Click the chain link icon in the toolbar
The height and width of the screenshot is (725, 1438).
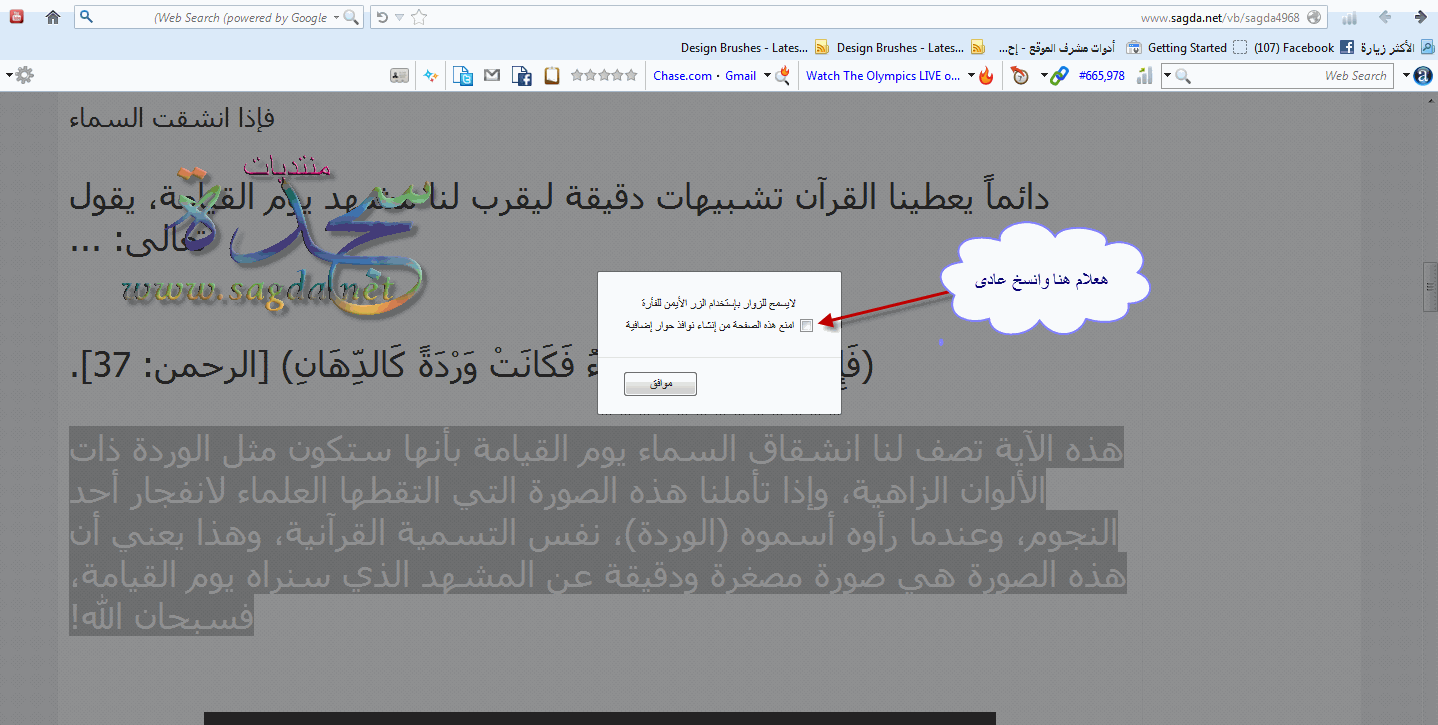pyautogui.click(x=1059, y=75)
